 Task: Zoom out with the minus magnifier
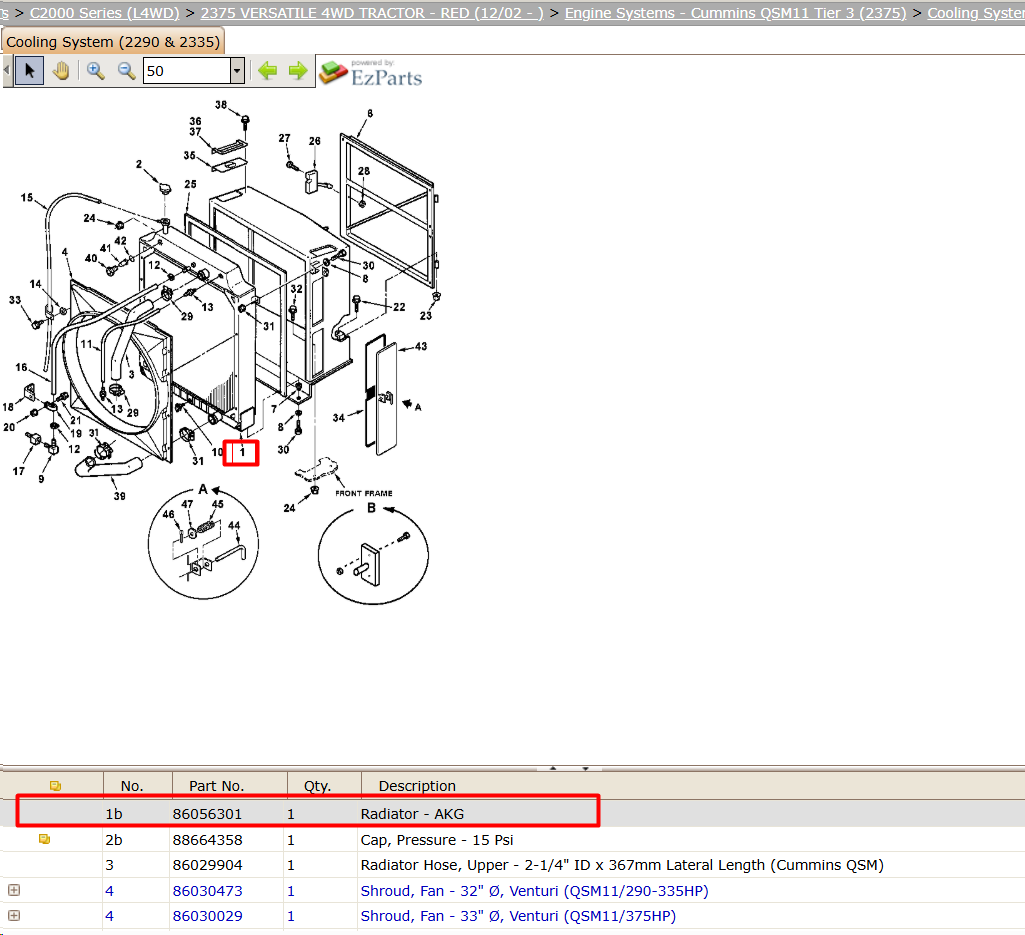pyautogui.click(x=126, y=71)
